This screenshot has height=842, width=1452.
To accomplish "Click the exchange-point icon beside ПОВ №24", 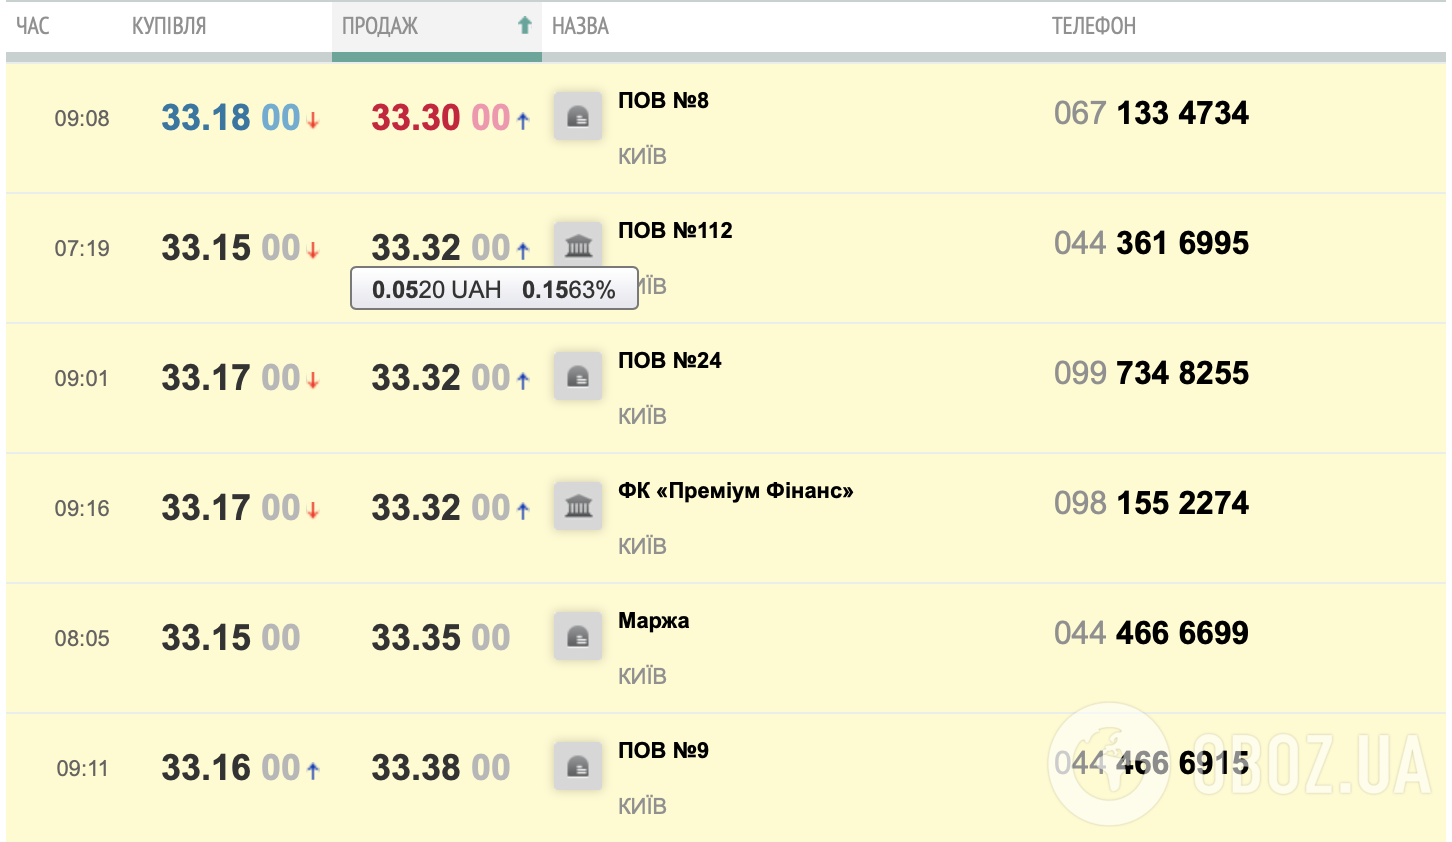I will tap(578, 377).
